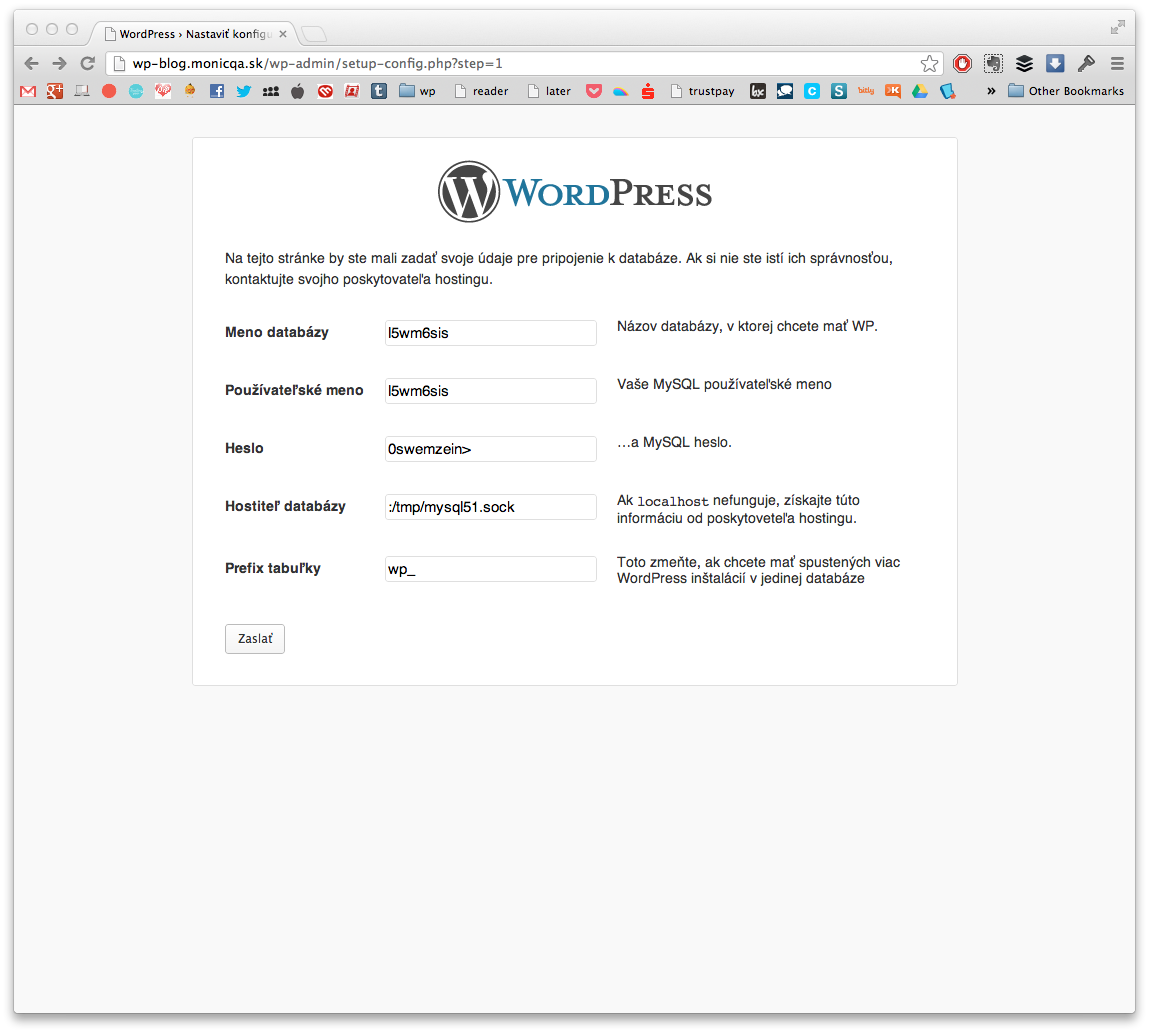1149x1033 pixels.
Task: Open Chrome tools via the wrench icon
Action: (x=1086, y=63)
